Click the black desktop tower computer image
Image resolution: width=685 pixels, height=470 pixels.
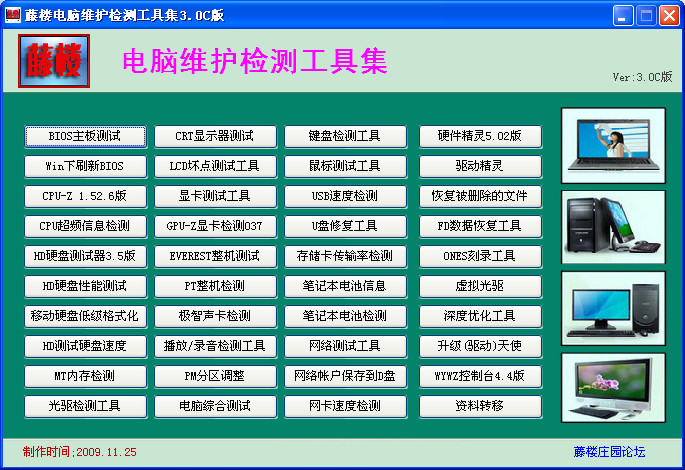(x=613, y=226)
